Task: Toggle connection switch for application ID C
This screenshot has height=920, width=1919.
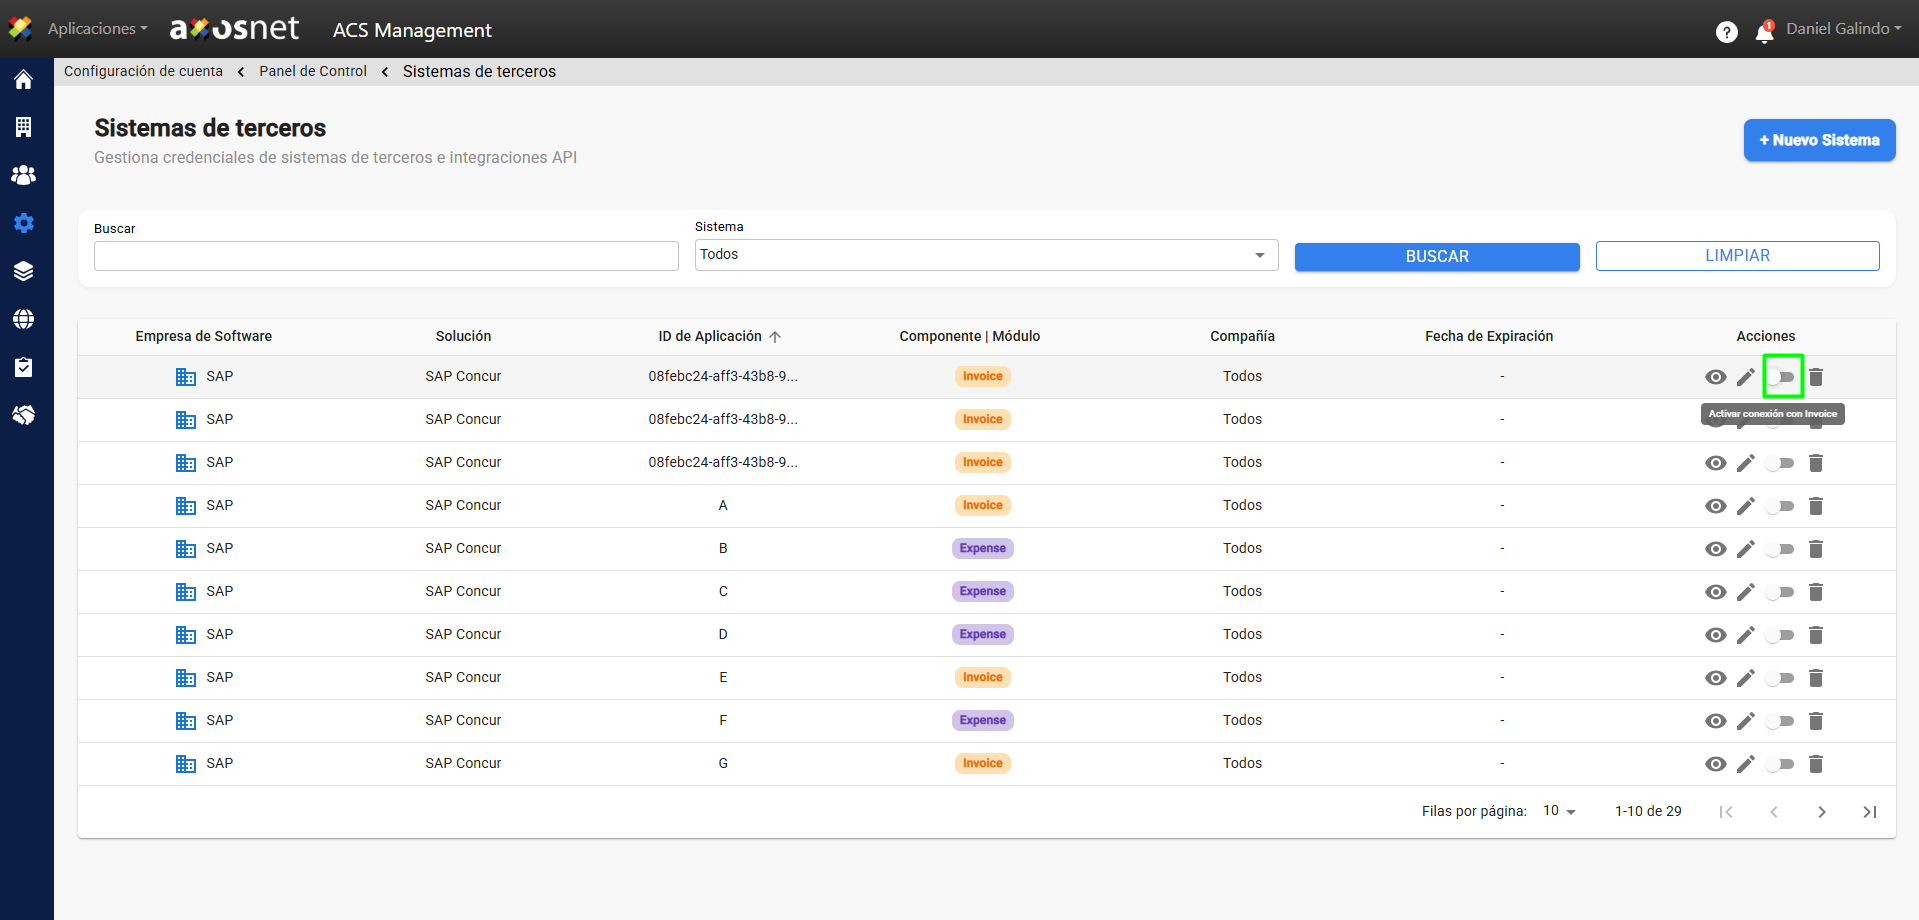Action: point(1780,592)
